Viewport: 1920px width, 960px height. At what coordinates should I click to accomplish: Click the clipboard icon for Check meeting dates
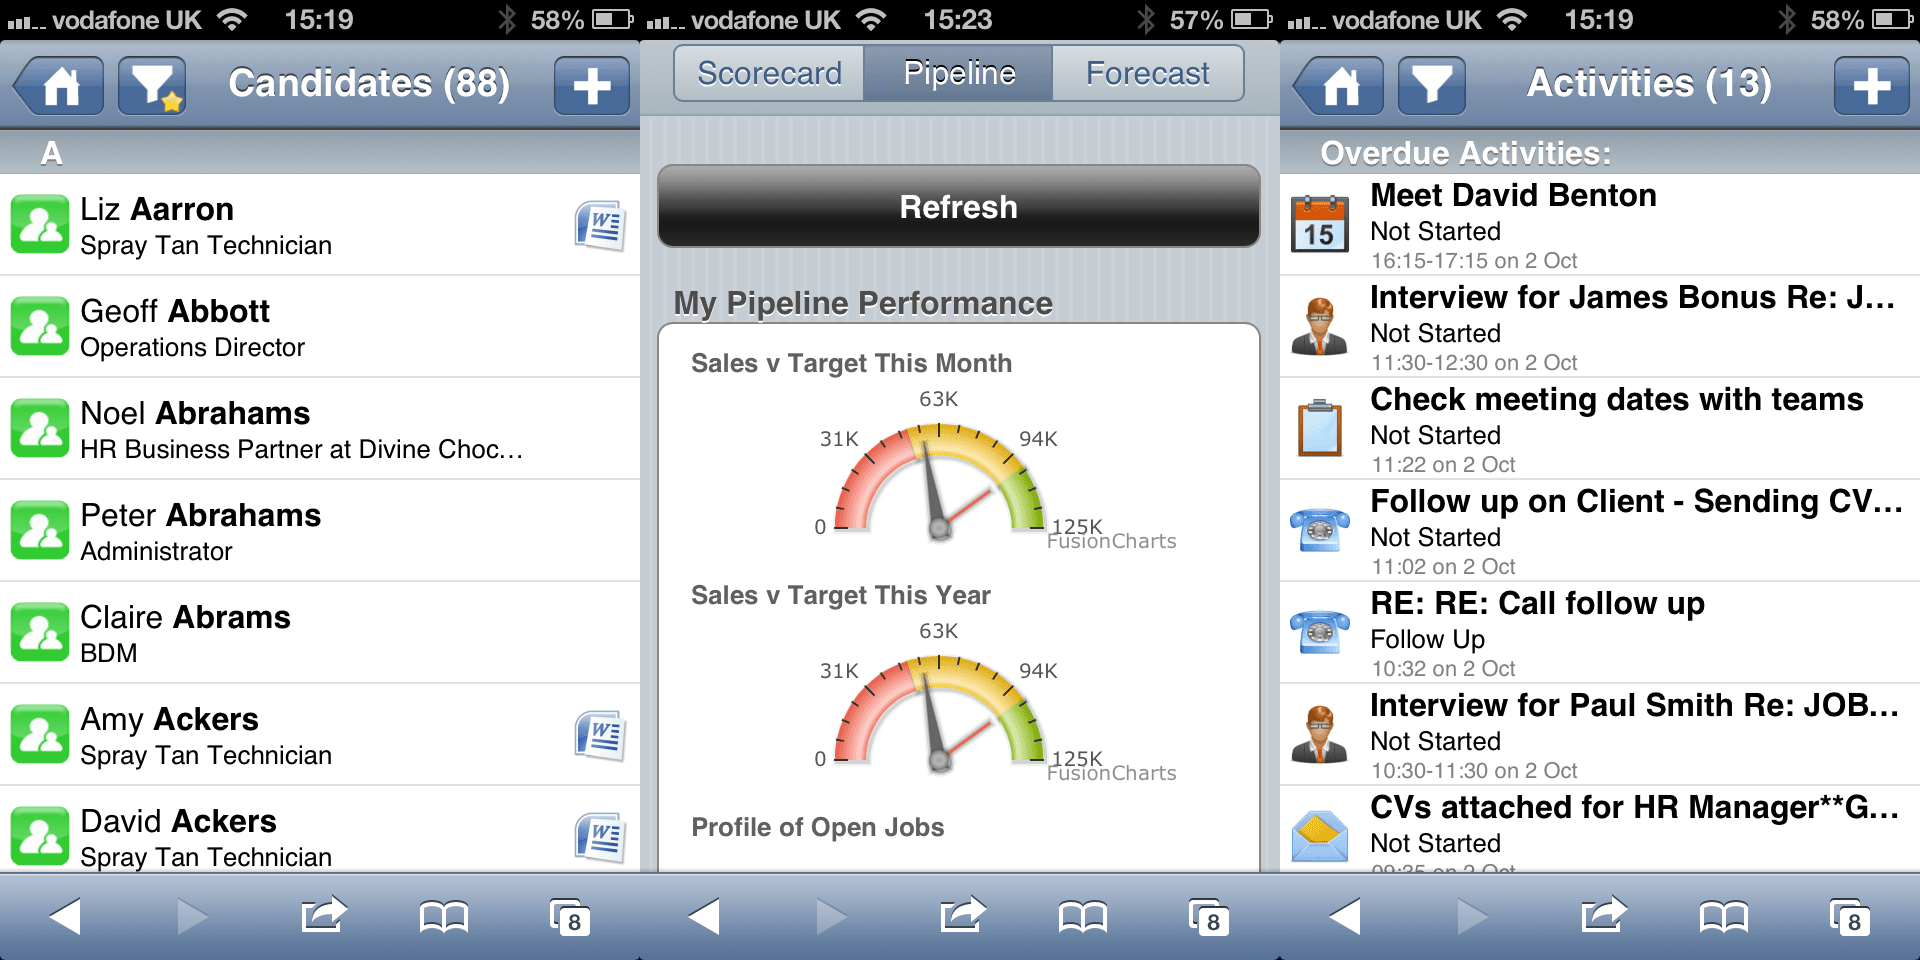(1319, 428)
